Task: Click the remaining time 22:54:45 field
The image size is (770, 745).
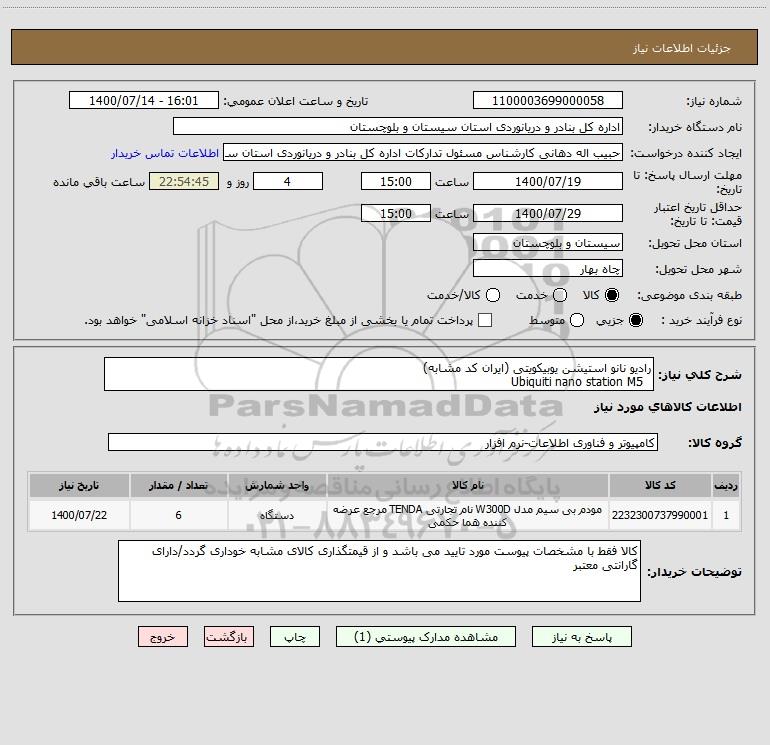Action: (184, 181)
